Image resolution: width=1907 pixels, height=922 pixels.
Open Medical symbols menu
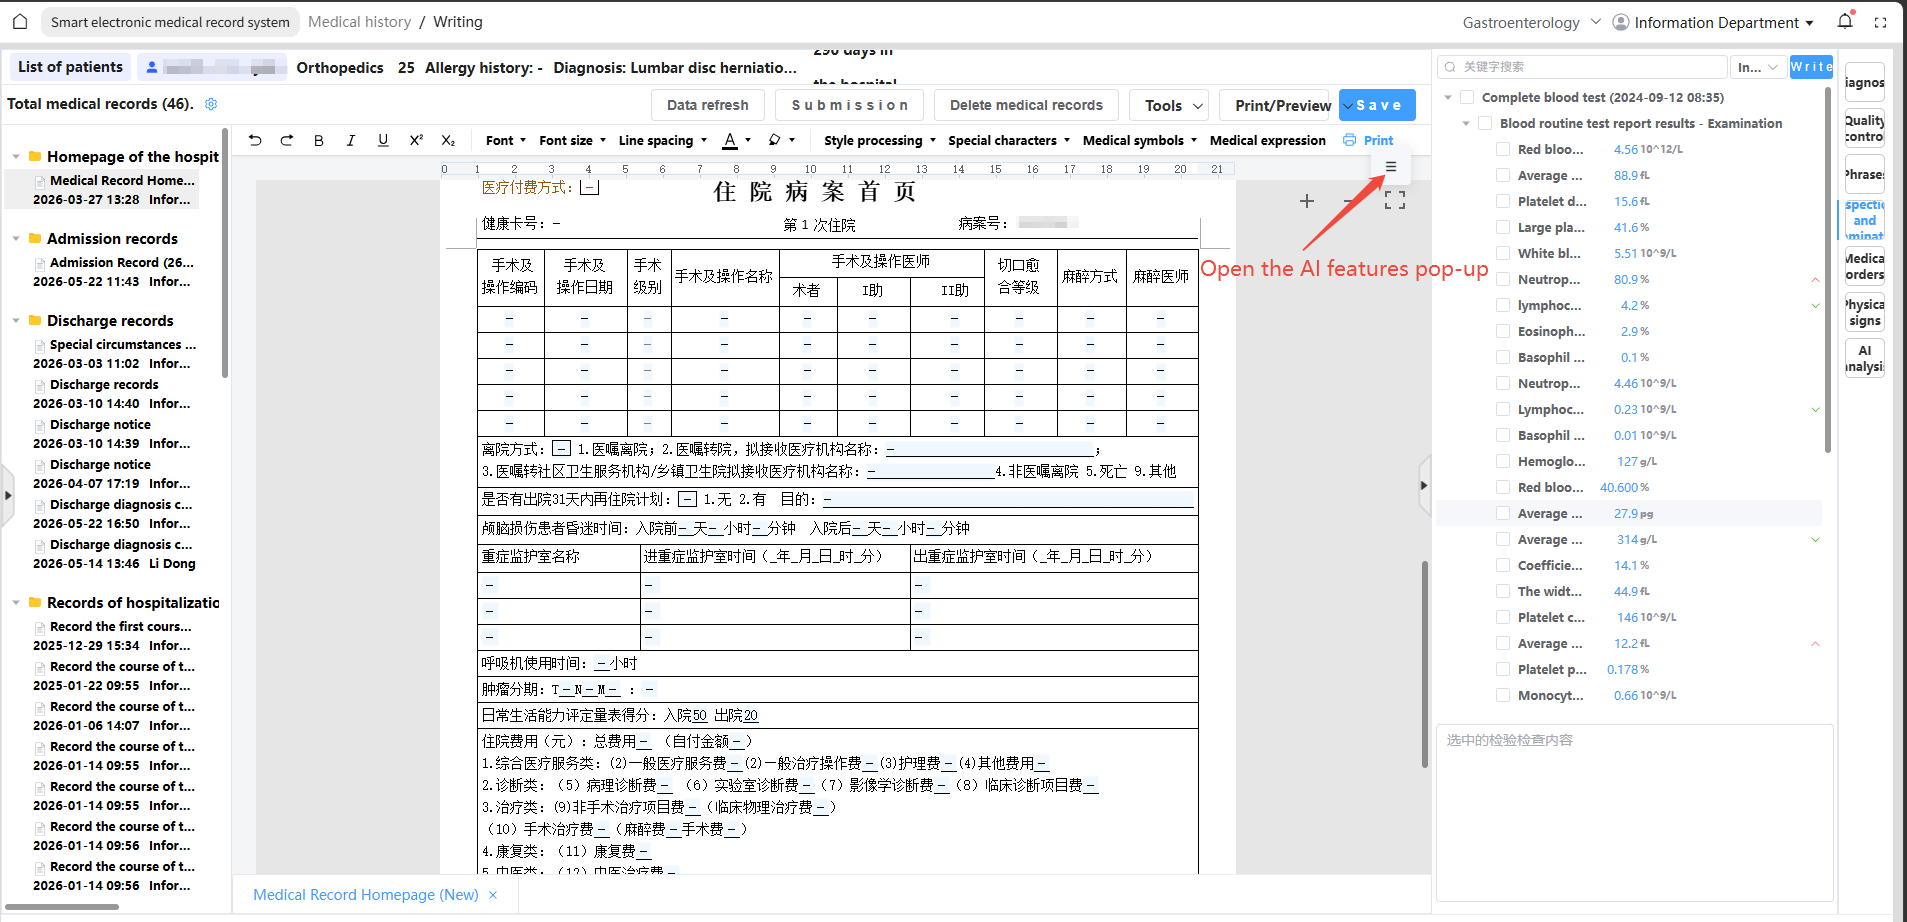[1140, 140]
